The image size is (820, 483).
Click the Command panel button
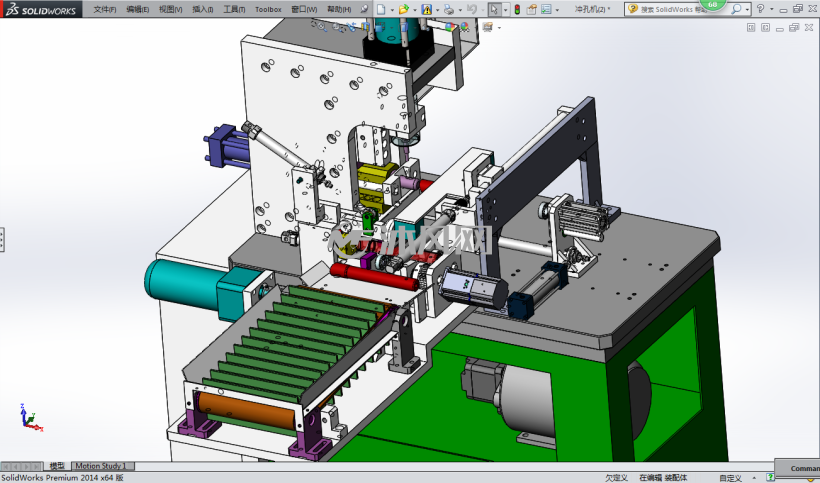point(797,468)
